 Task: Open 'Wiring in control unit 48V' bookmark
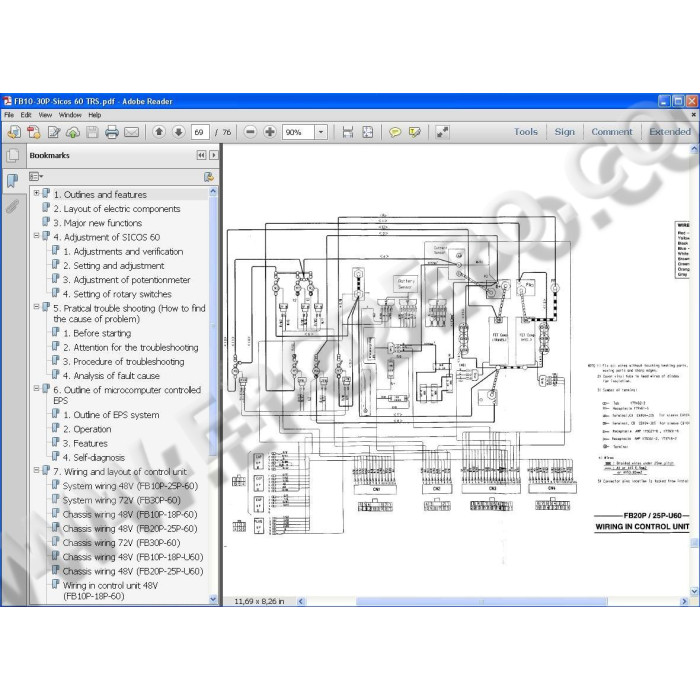click(x=110, y=591)
